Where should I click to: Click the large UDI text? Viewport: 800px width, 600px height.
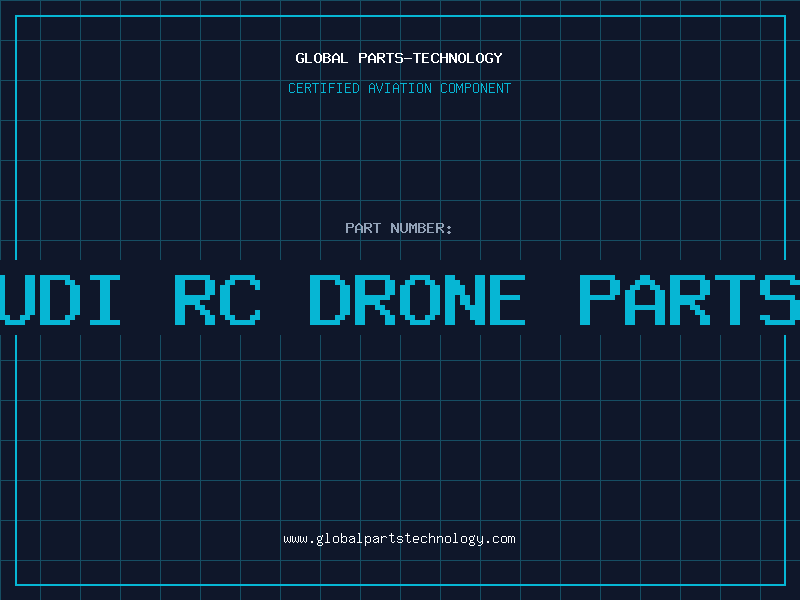(x=60, y=299)
